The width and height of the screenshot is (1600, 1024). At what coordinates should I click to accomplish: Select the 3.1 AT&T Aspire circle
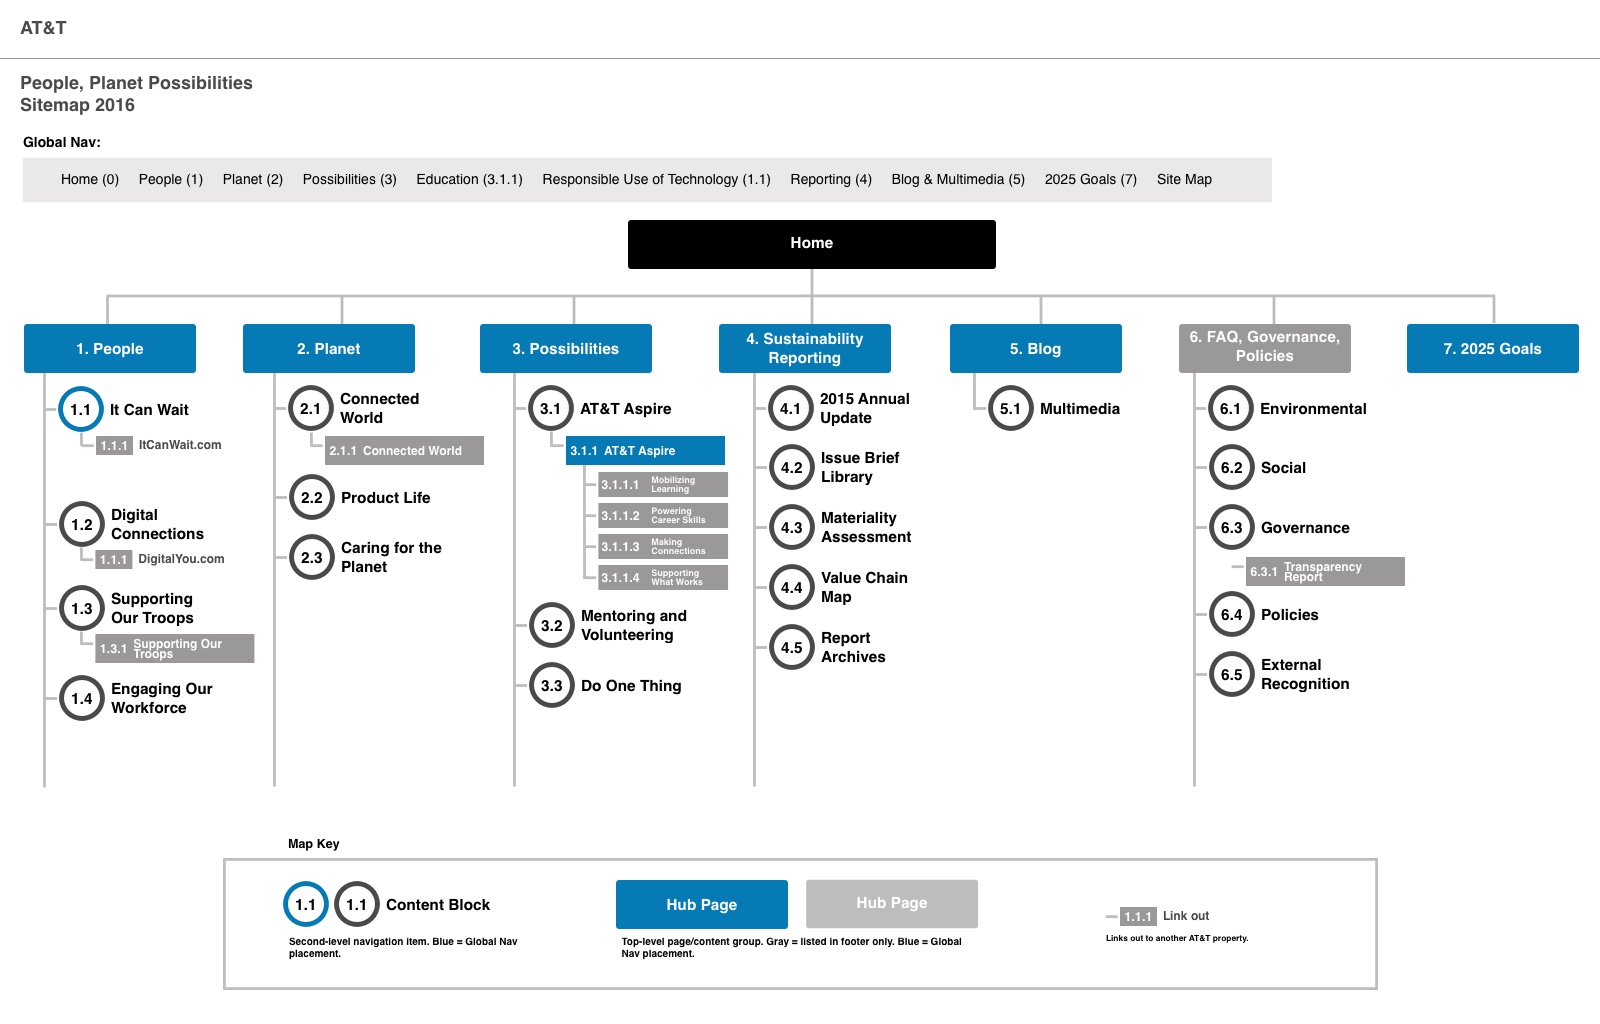[x=551, y=409]
